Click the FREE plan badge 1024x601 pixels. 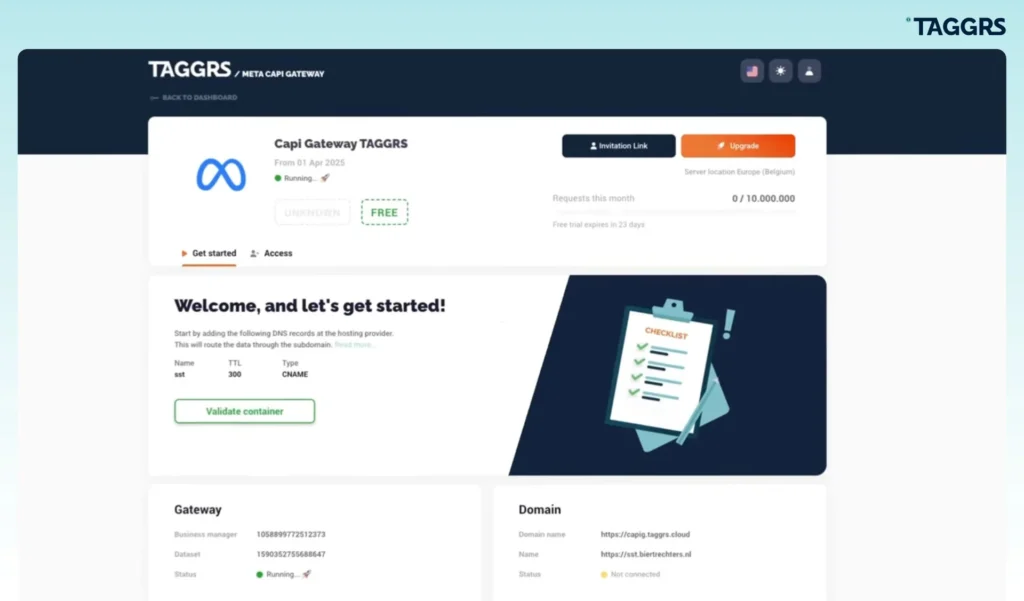[384, 212]
